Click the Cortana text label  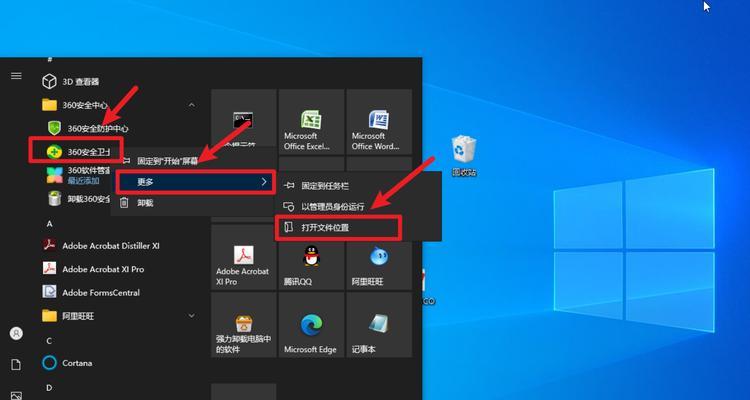pos(77,363)
